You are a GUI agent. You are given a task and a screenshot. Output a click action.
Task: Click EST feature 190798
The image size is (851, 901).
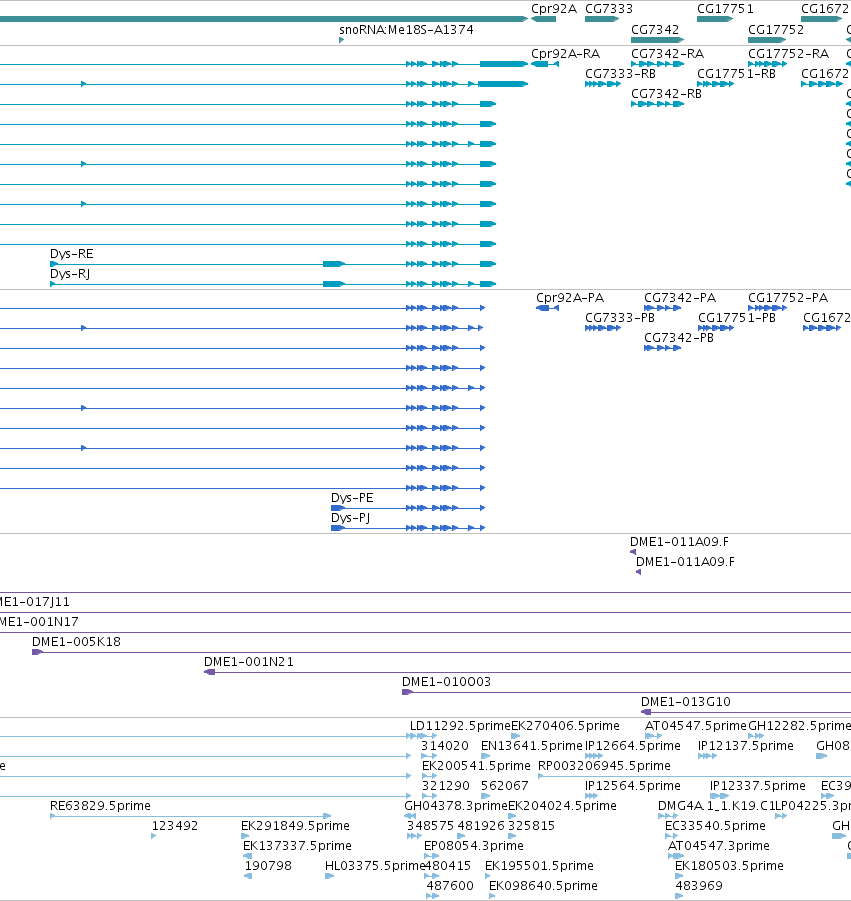point(248,876)
